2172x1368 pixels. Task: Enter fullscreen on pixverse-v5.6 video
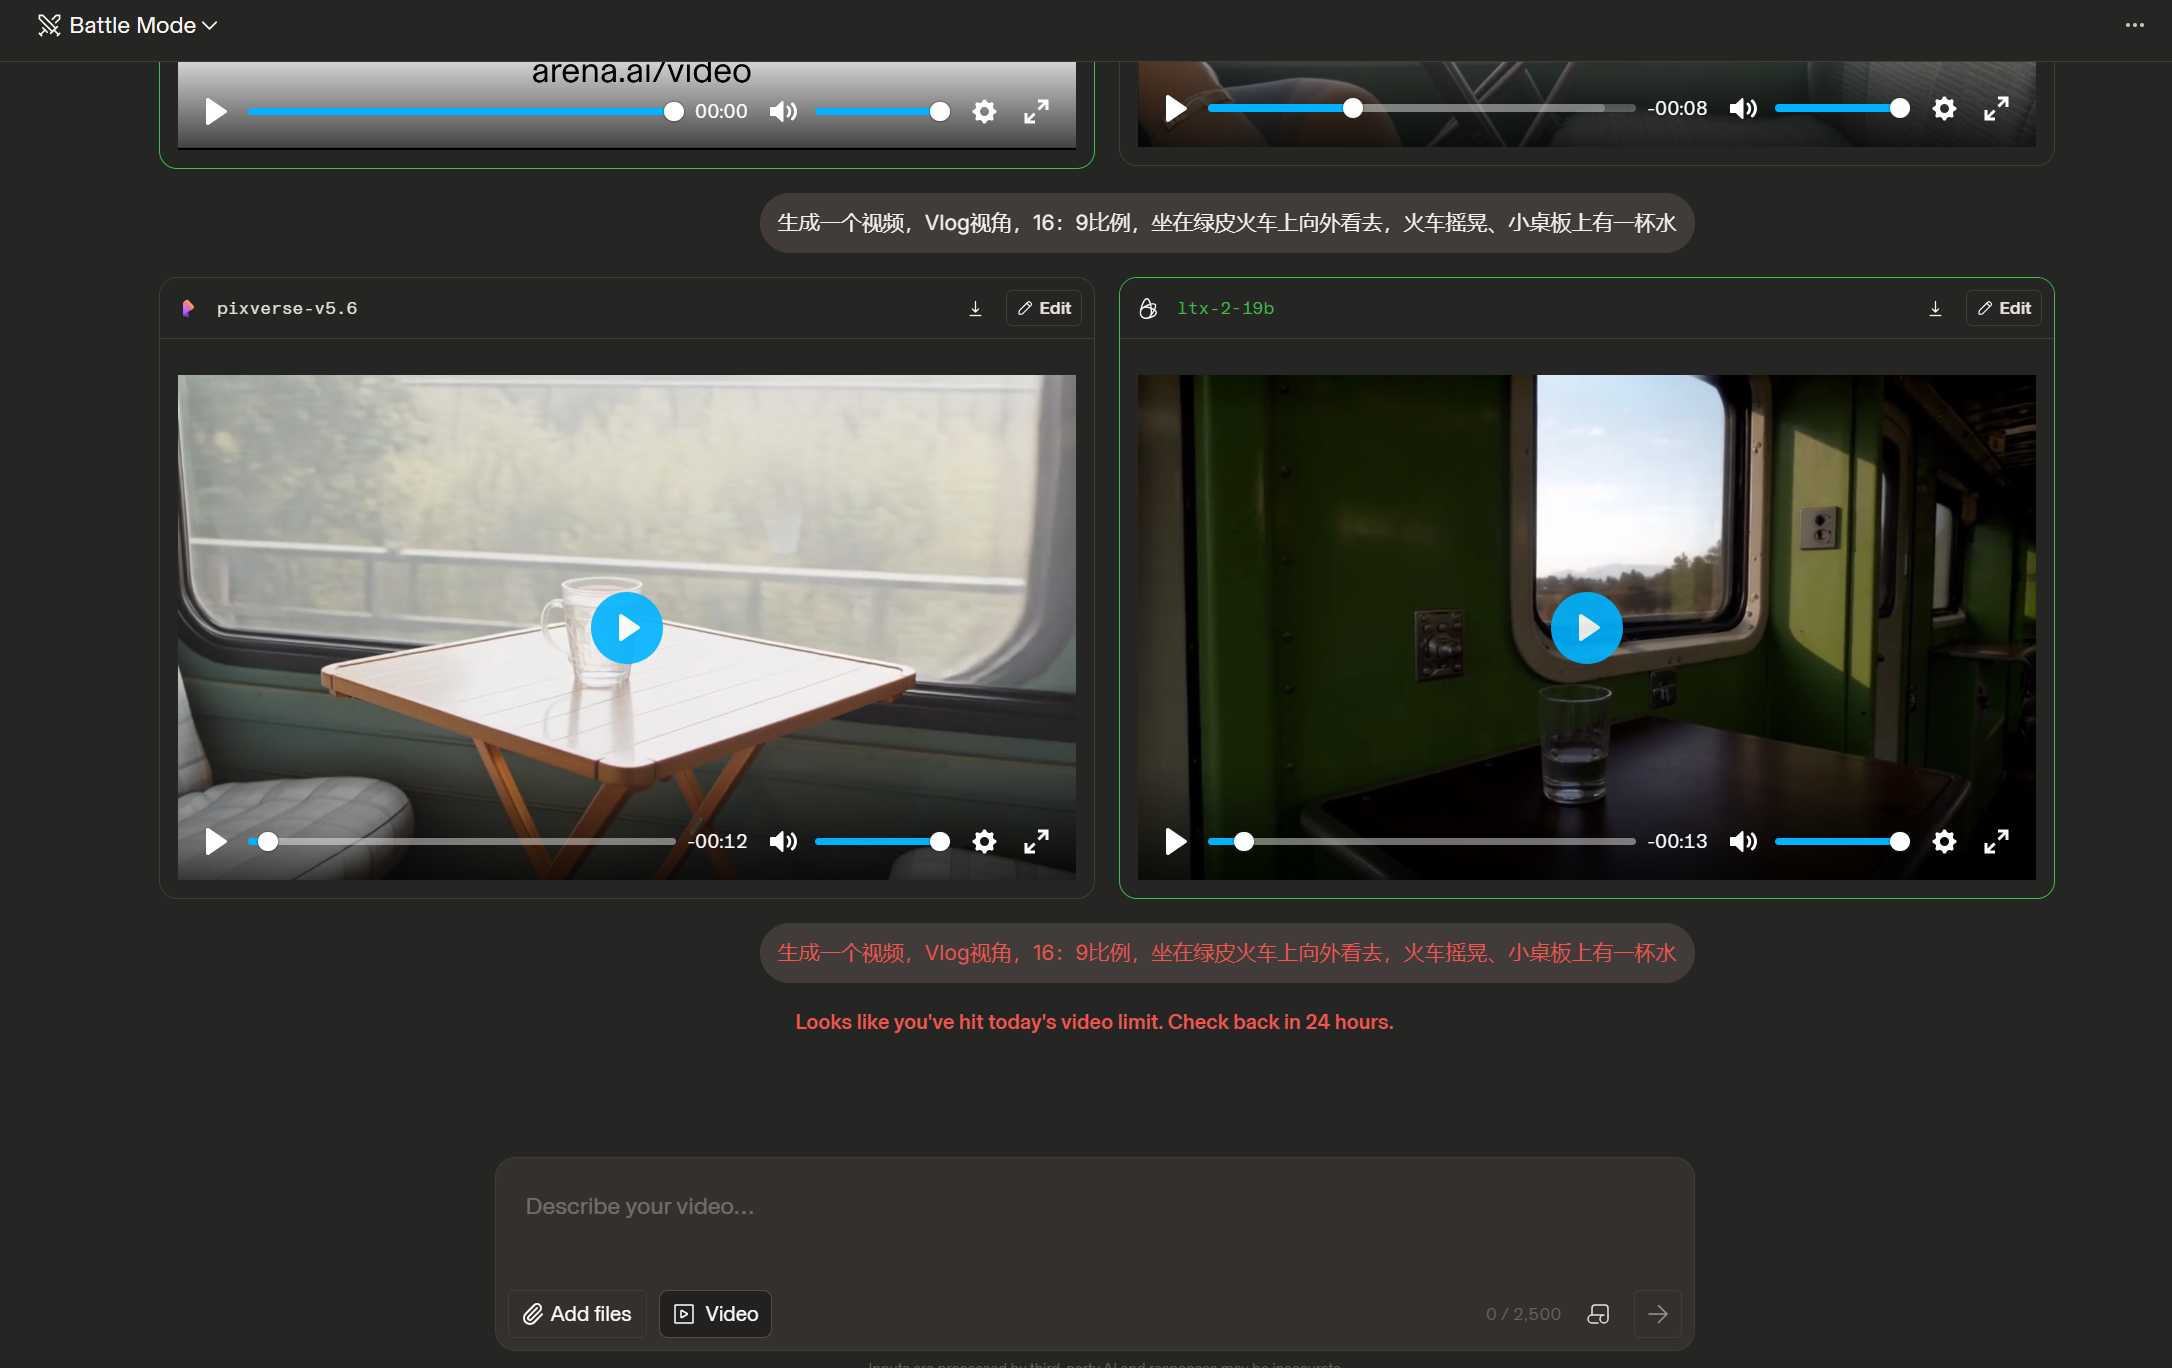[x=1036, y=842]
